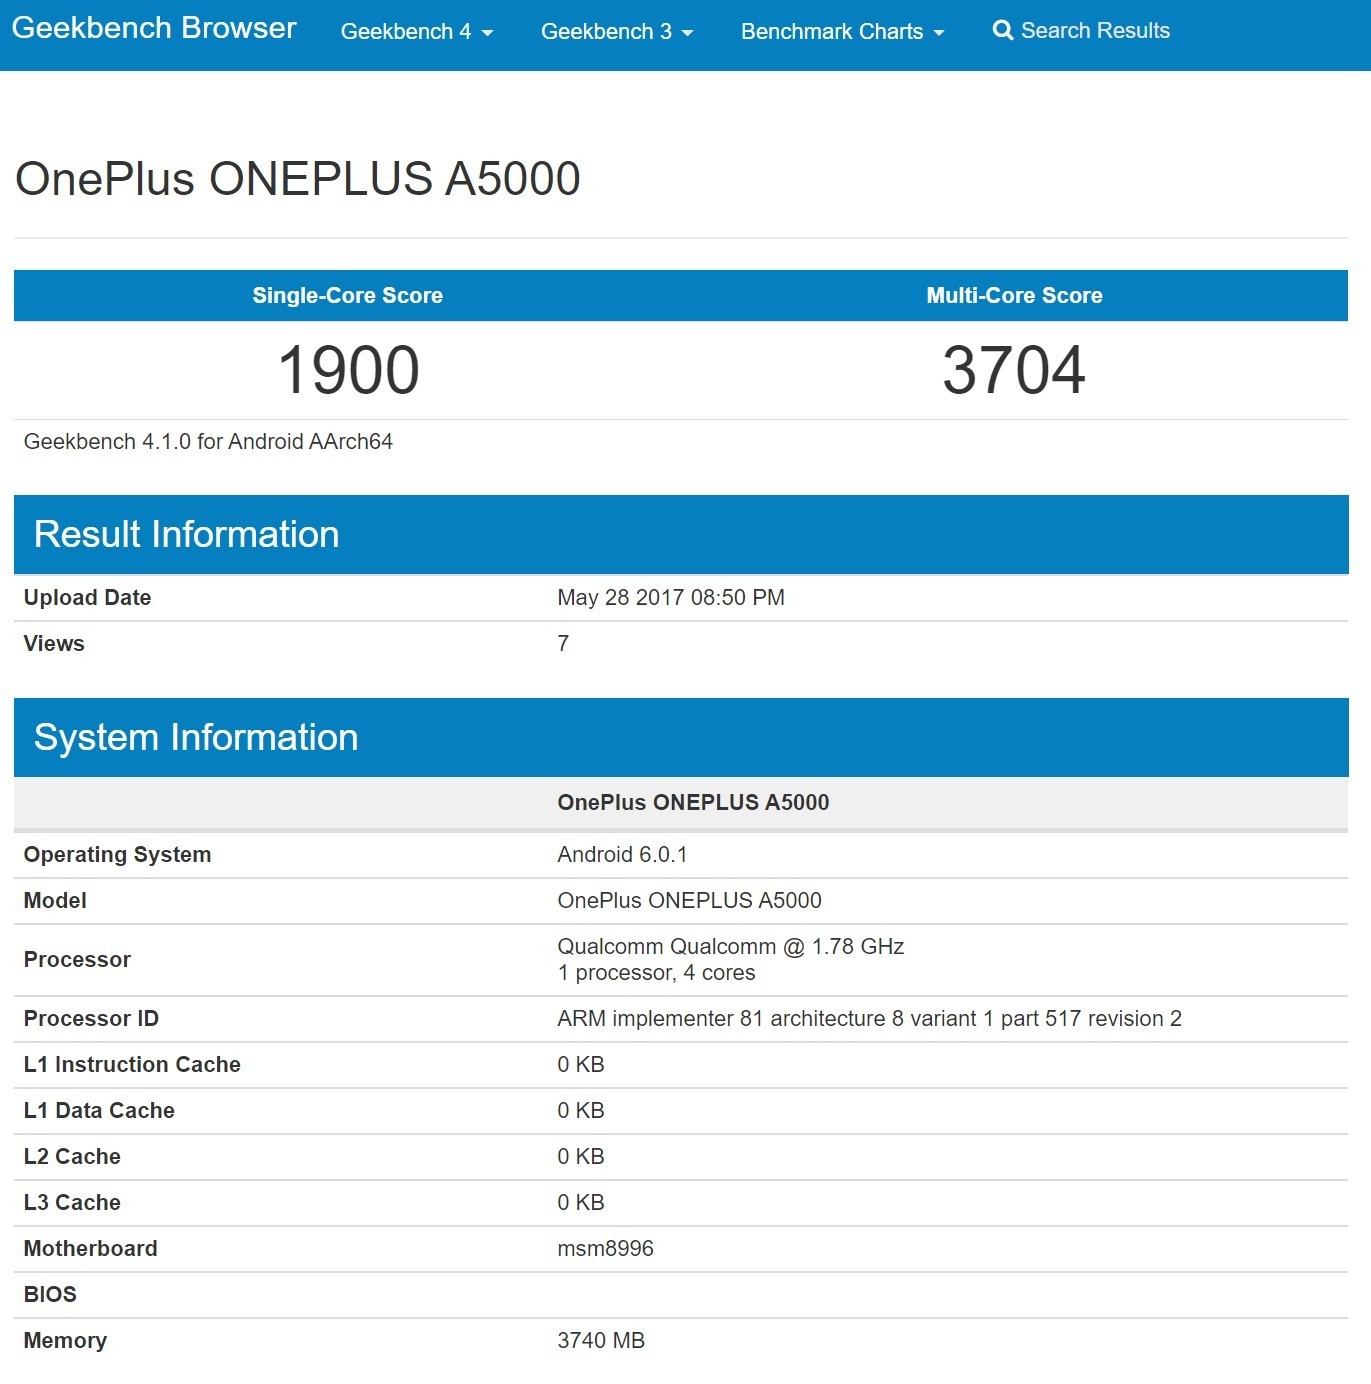Viewport: 1371px width, 1384px height.
Task: Click the L2 Cache row label
Action: 72,1157
